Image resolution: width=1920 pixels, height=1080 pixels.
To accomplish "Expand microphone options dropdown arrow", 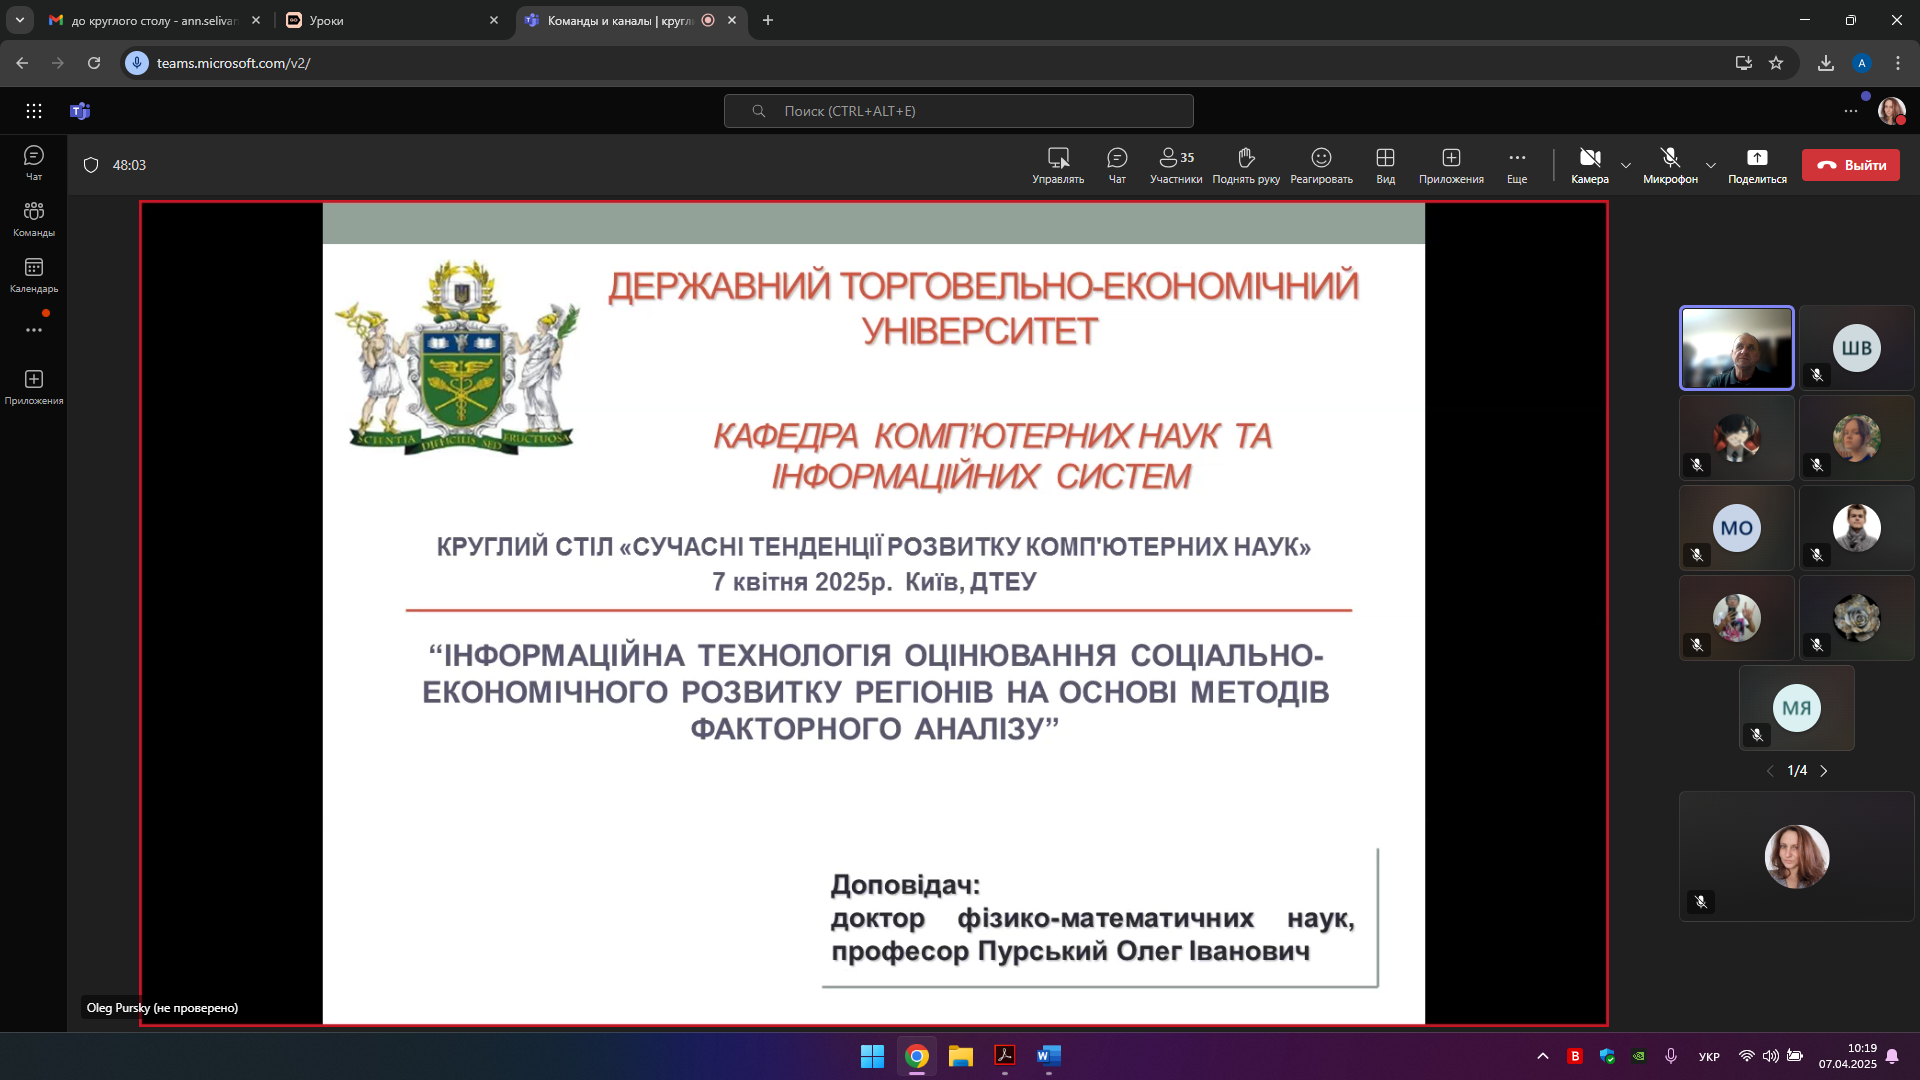I will (x=1711, y=165).
